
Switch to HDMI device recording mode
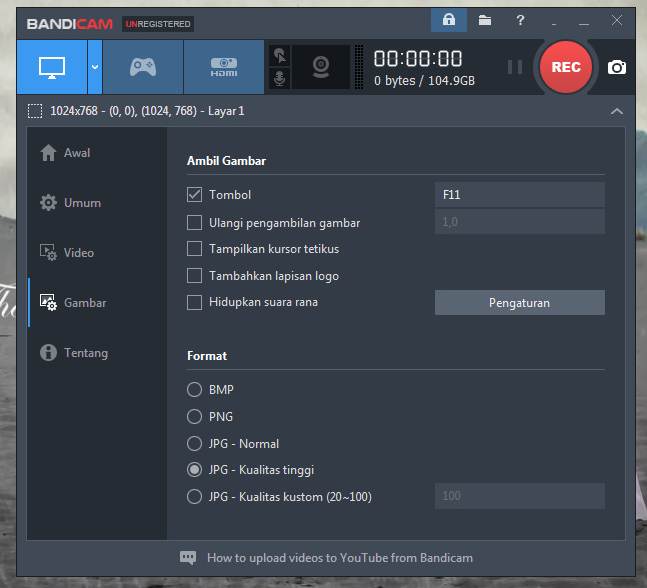point(224,67)
